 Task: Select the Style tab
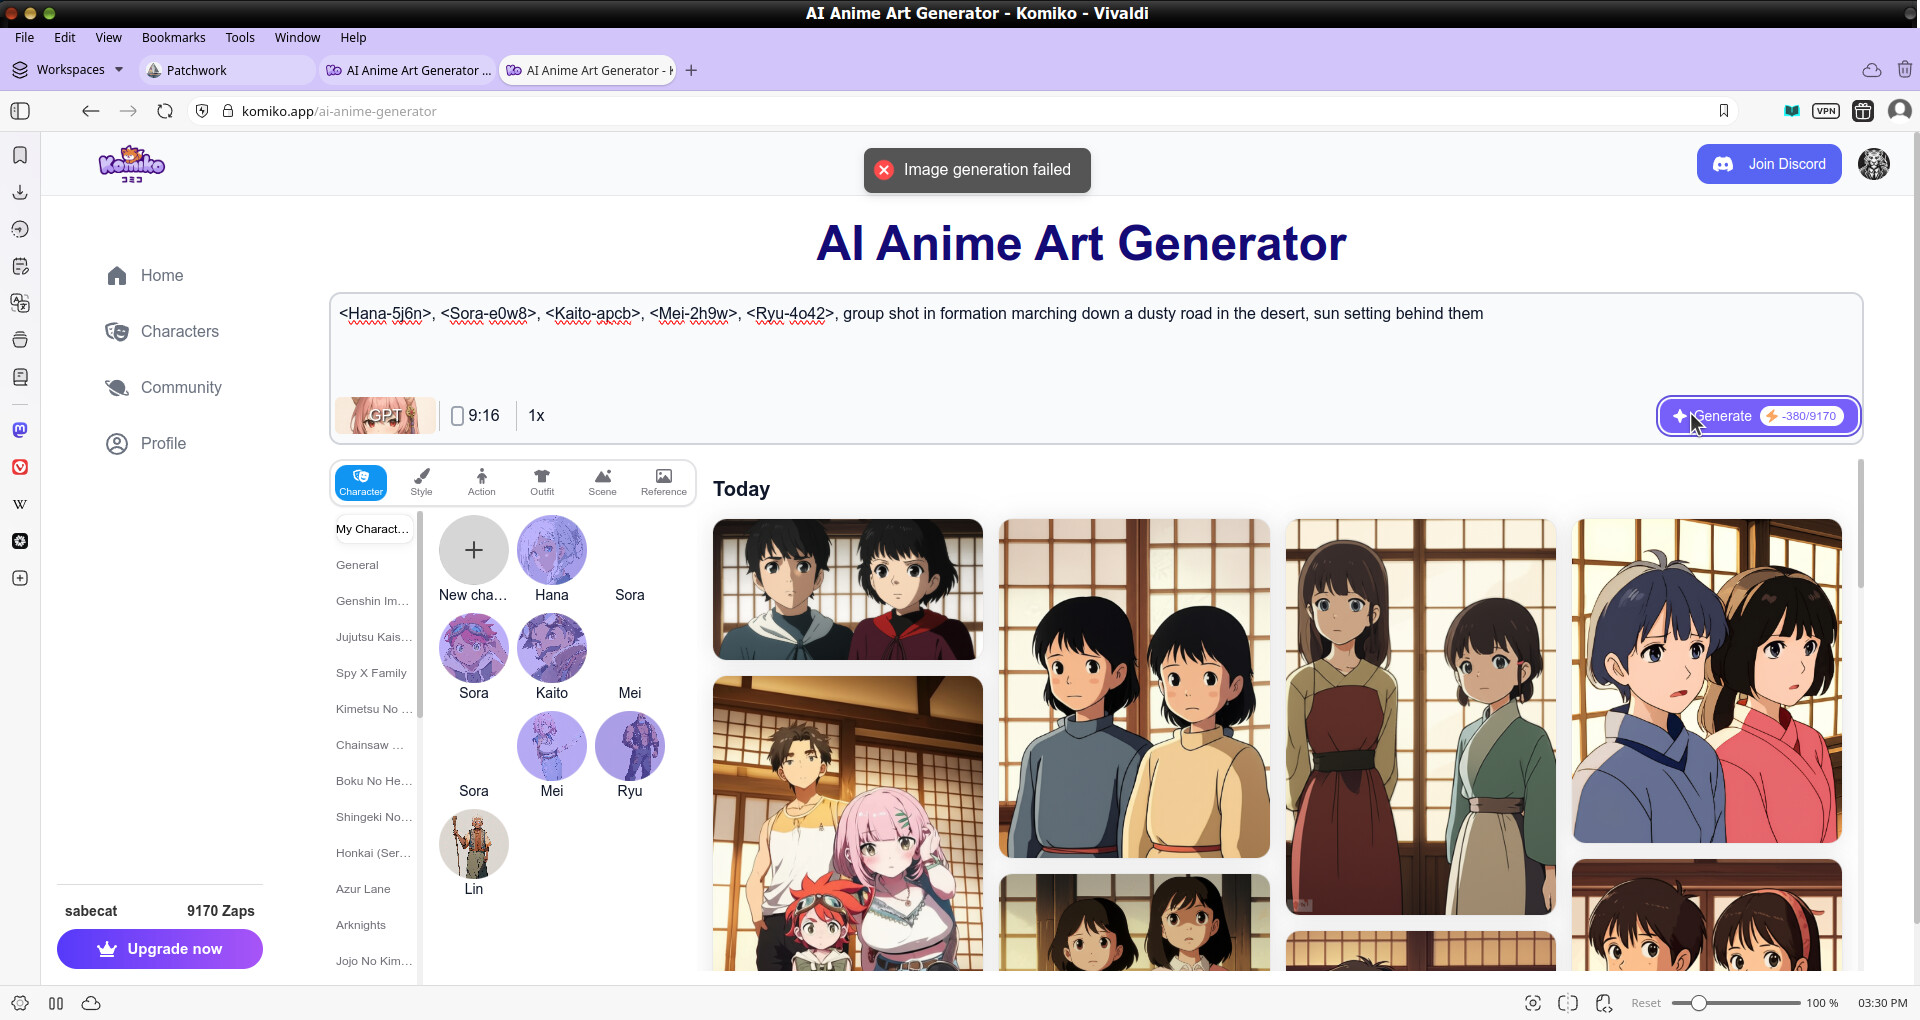point(422,482)
